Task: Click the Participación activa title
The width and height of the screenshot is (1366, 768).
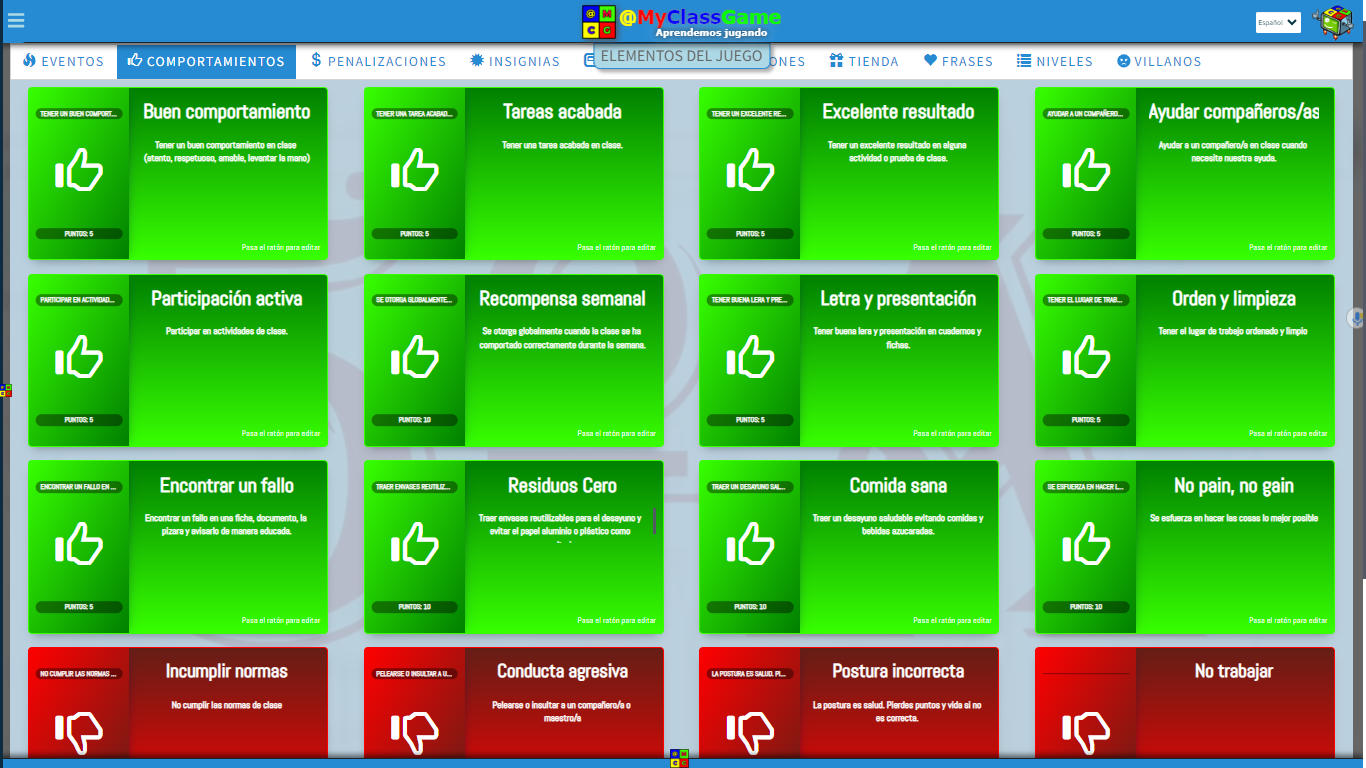Action: click(227, 298)
